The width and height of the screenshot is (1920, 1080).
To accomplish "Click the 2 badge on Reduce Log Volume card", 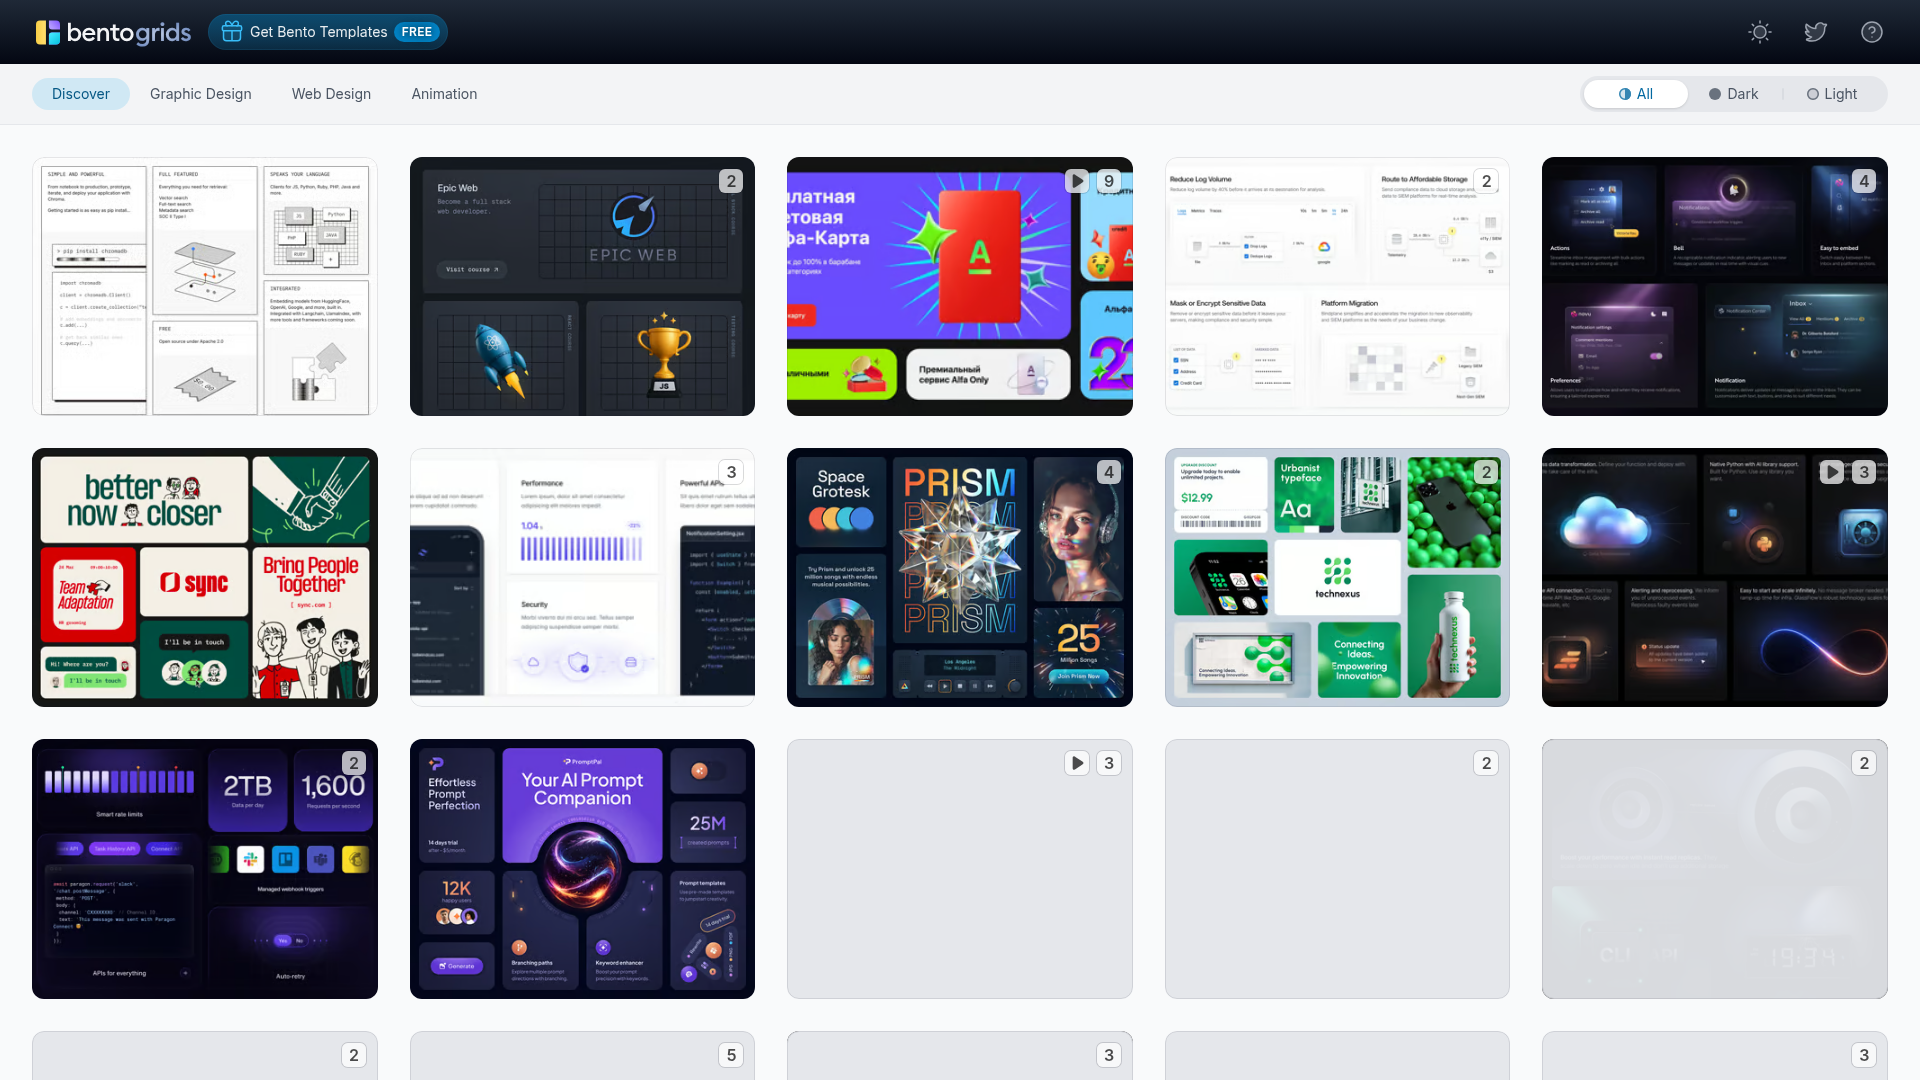I will [x=1487, y=181].
